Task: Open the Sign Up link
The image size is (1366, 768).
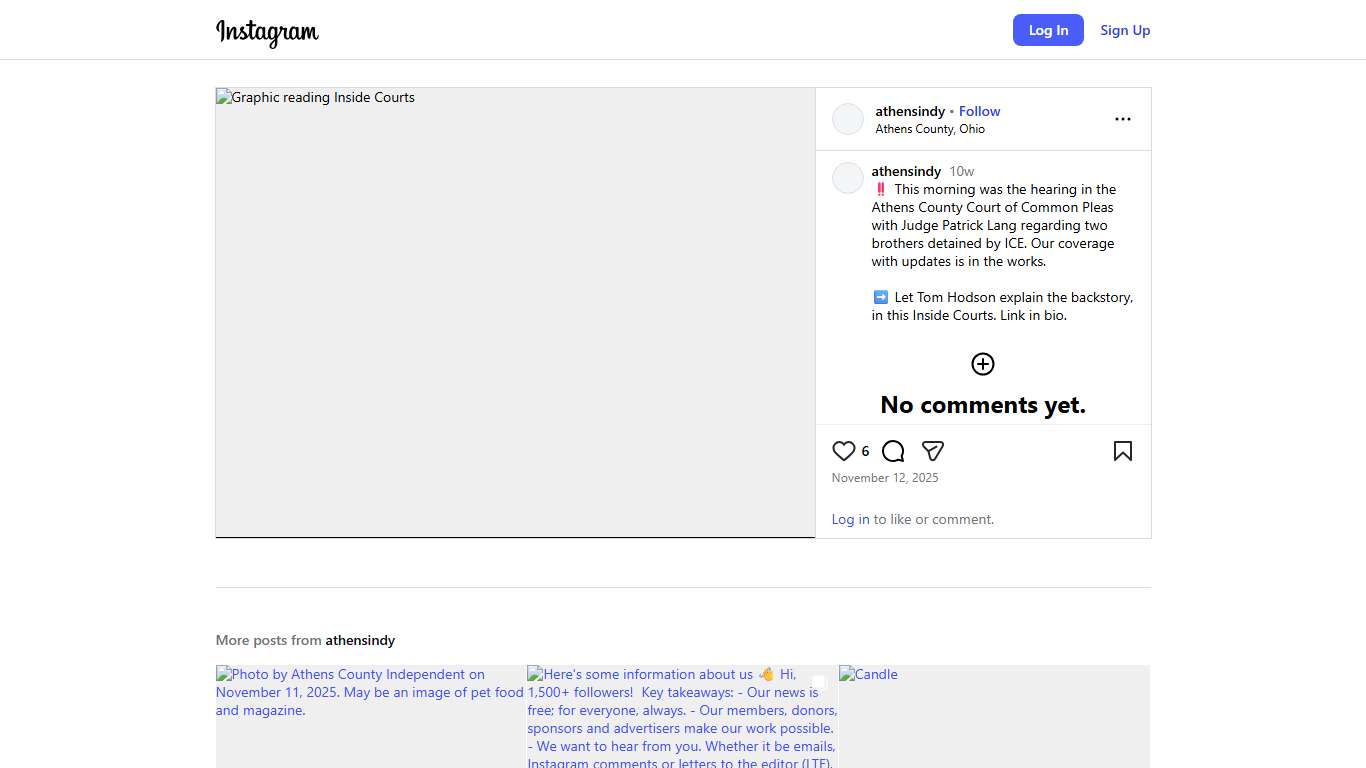Action: coord(1125,30)
